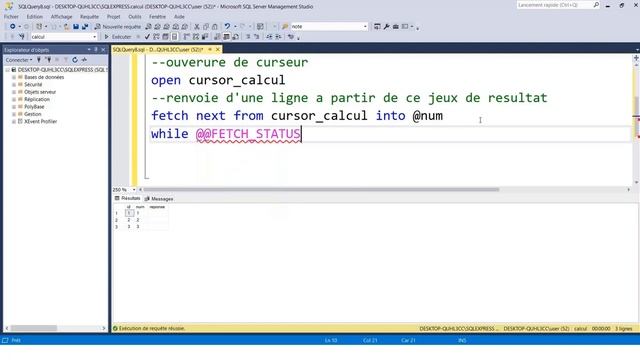
Task: Switch to the Messages tab
Action: coord(159,199)
